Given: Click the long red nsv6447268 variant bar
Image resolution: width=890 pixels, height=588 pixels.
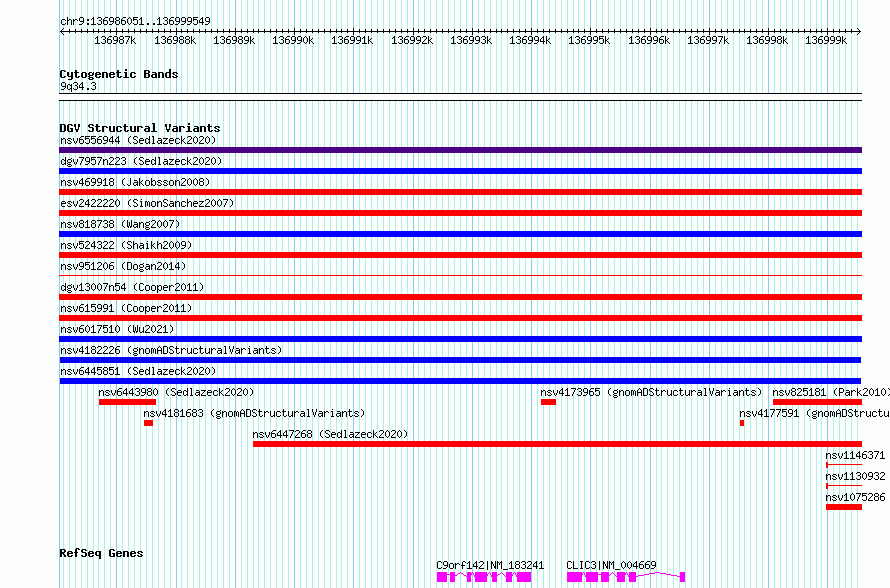Looking at the screenshot, I should tap(557, 444).
